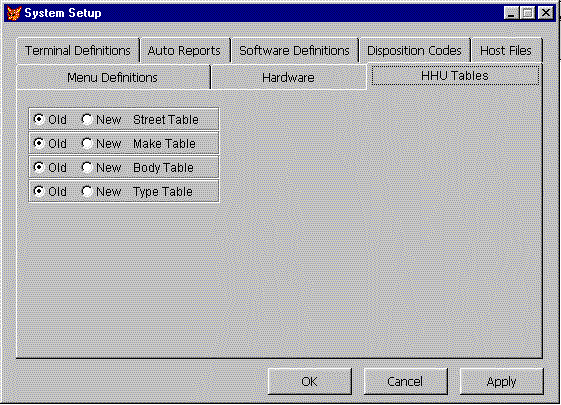The height and width of the screenshot is (405, 561).
Task: Go to the Disposition Codes tab
Action: pos(414,50)
